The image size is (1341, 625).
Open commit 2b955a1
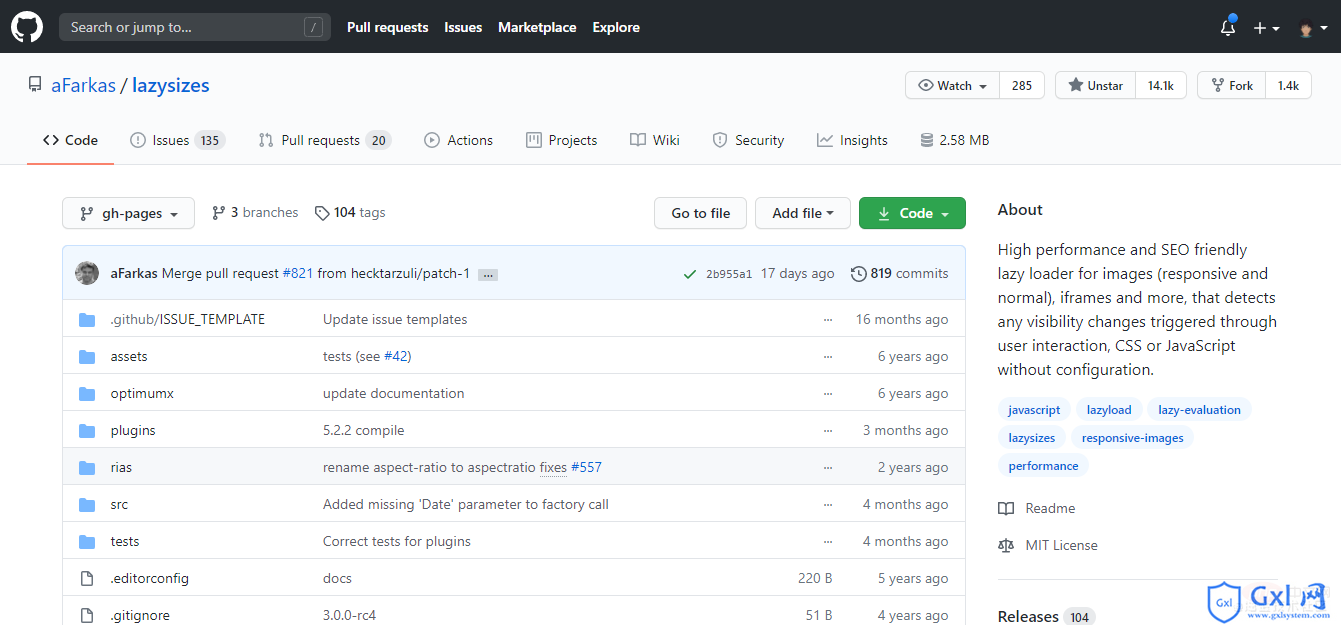pyautogui.click(x=729, y=274)
